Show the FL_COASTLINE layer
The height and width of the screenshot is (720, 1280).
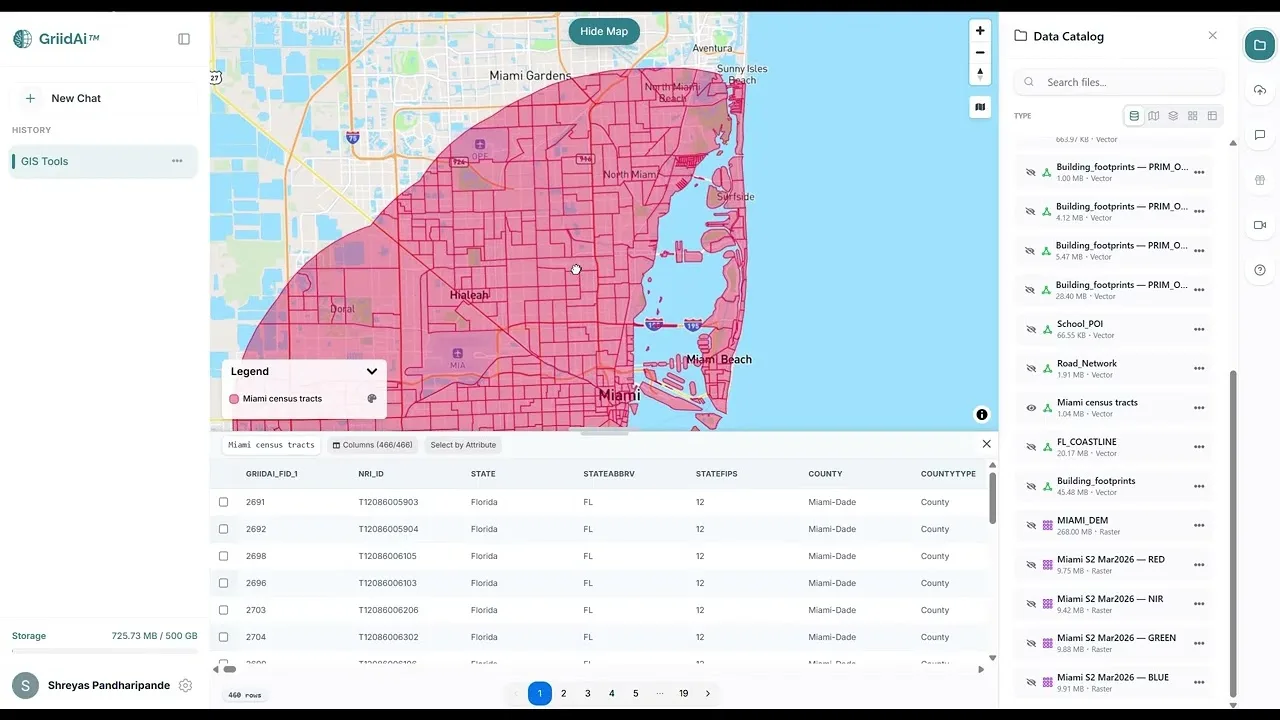click(1031, 447)
